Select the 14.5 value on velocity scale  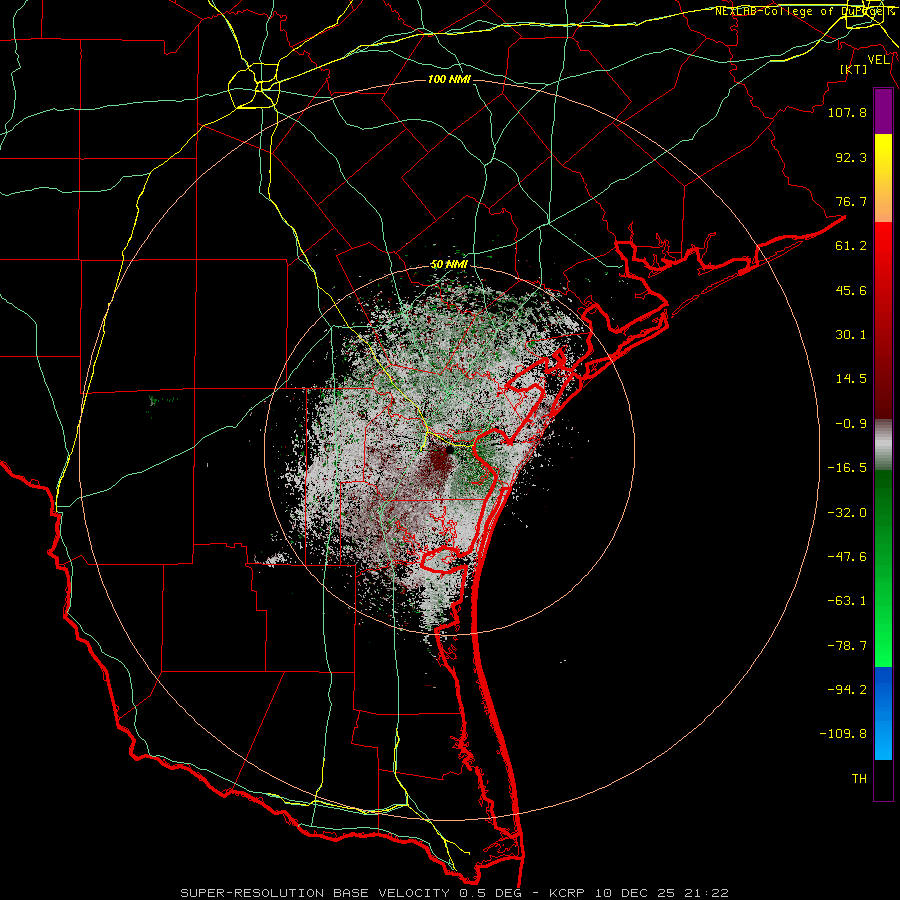click(851, 379)
